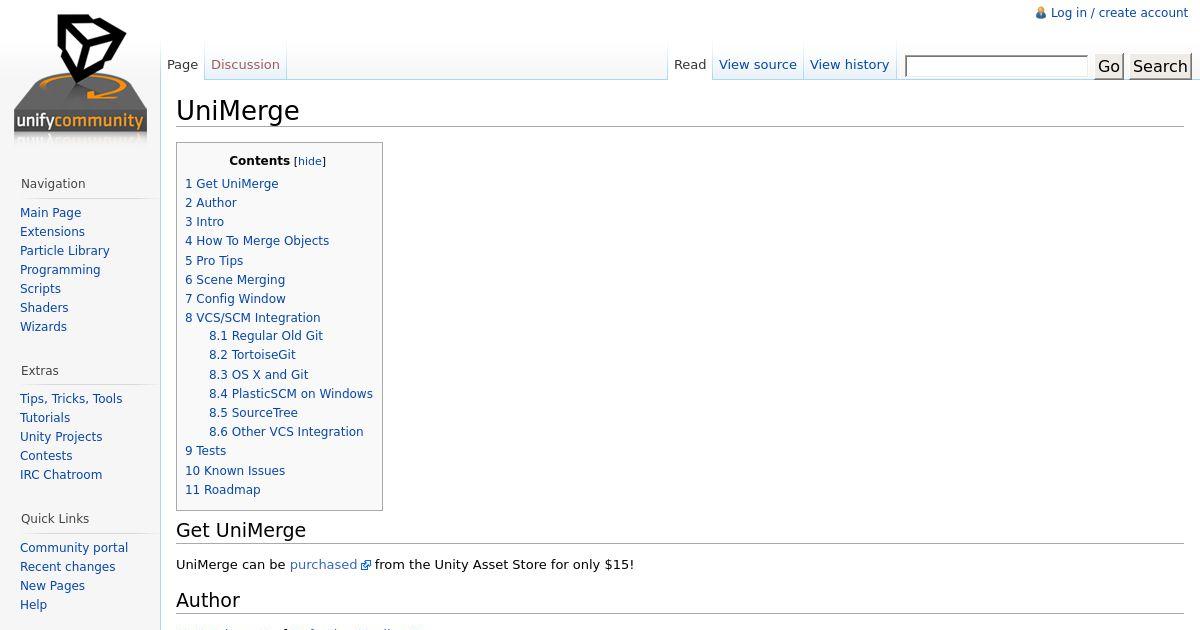Click the purchased Asset Store link
1200x630 pixels.
coord(323,565)
